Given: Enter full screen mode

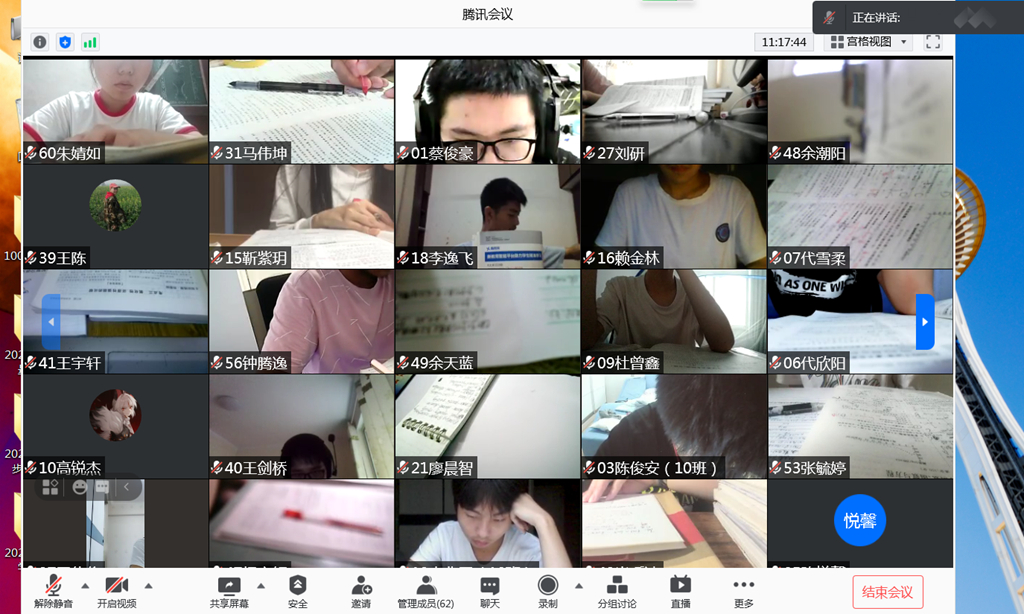Looking at the screenshot, I should pos(933,42).
